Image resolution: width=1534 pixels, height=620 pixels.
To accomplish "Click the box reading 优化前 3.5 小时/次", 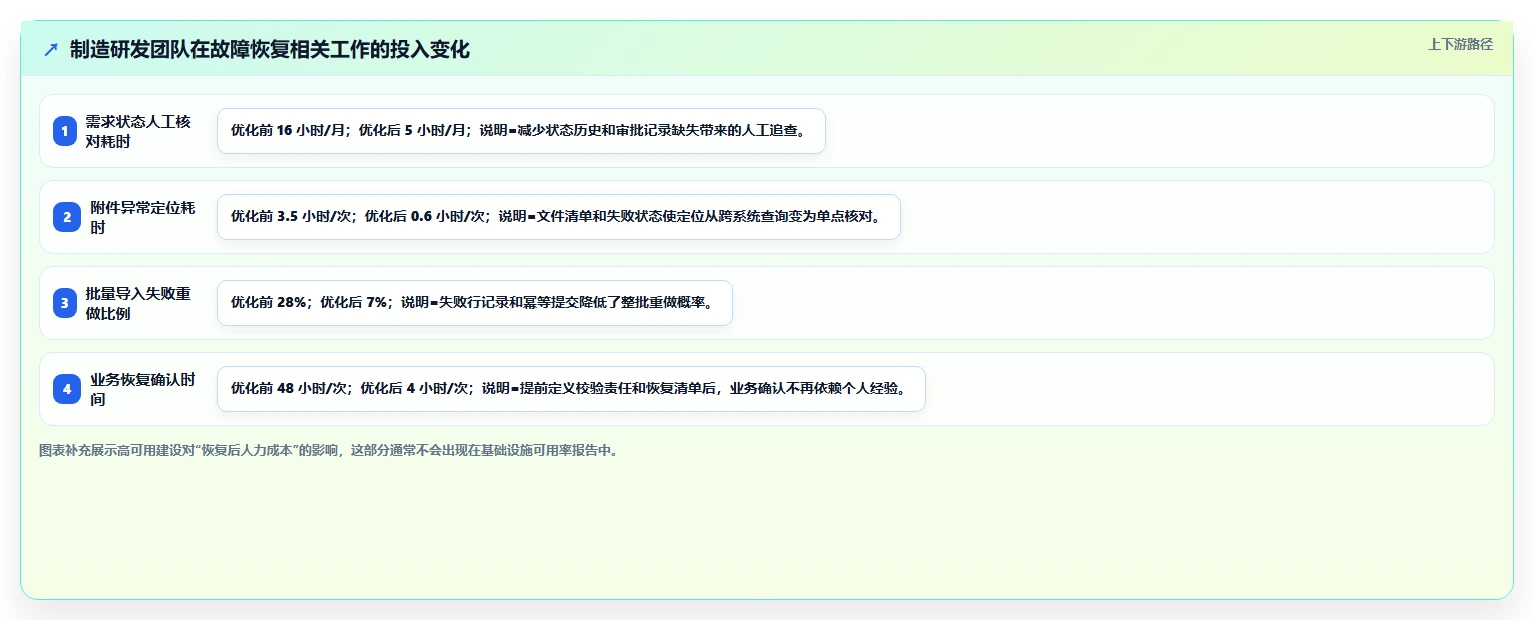I will 559,217.
